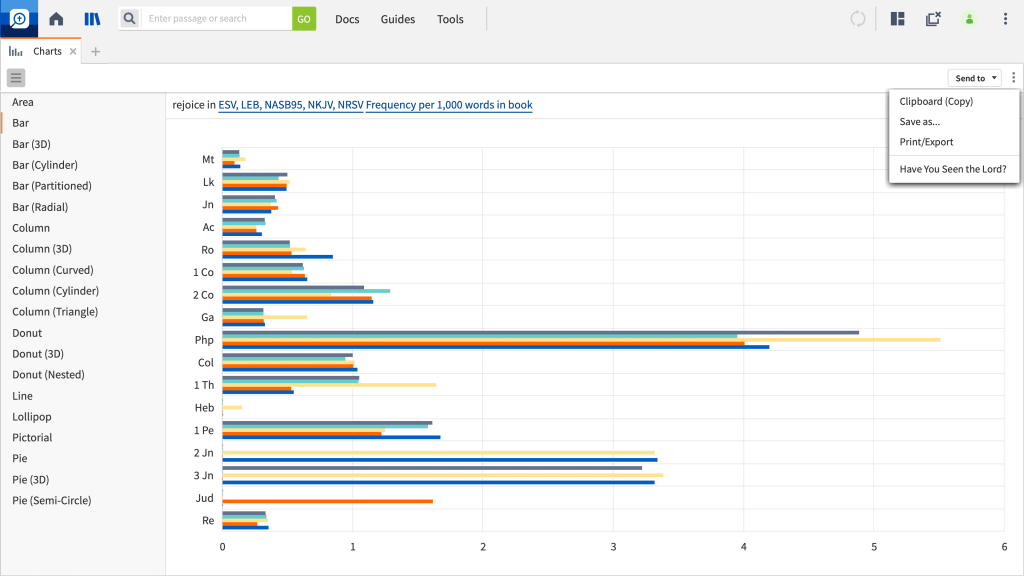Choose Clipboard (Copy) from the menu
This screenshot has width=1024, height=576.
pos(936,101)
